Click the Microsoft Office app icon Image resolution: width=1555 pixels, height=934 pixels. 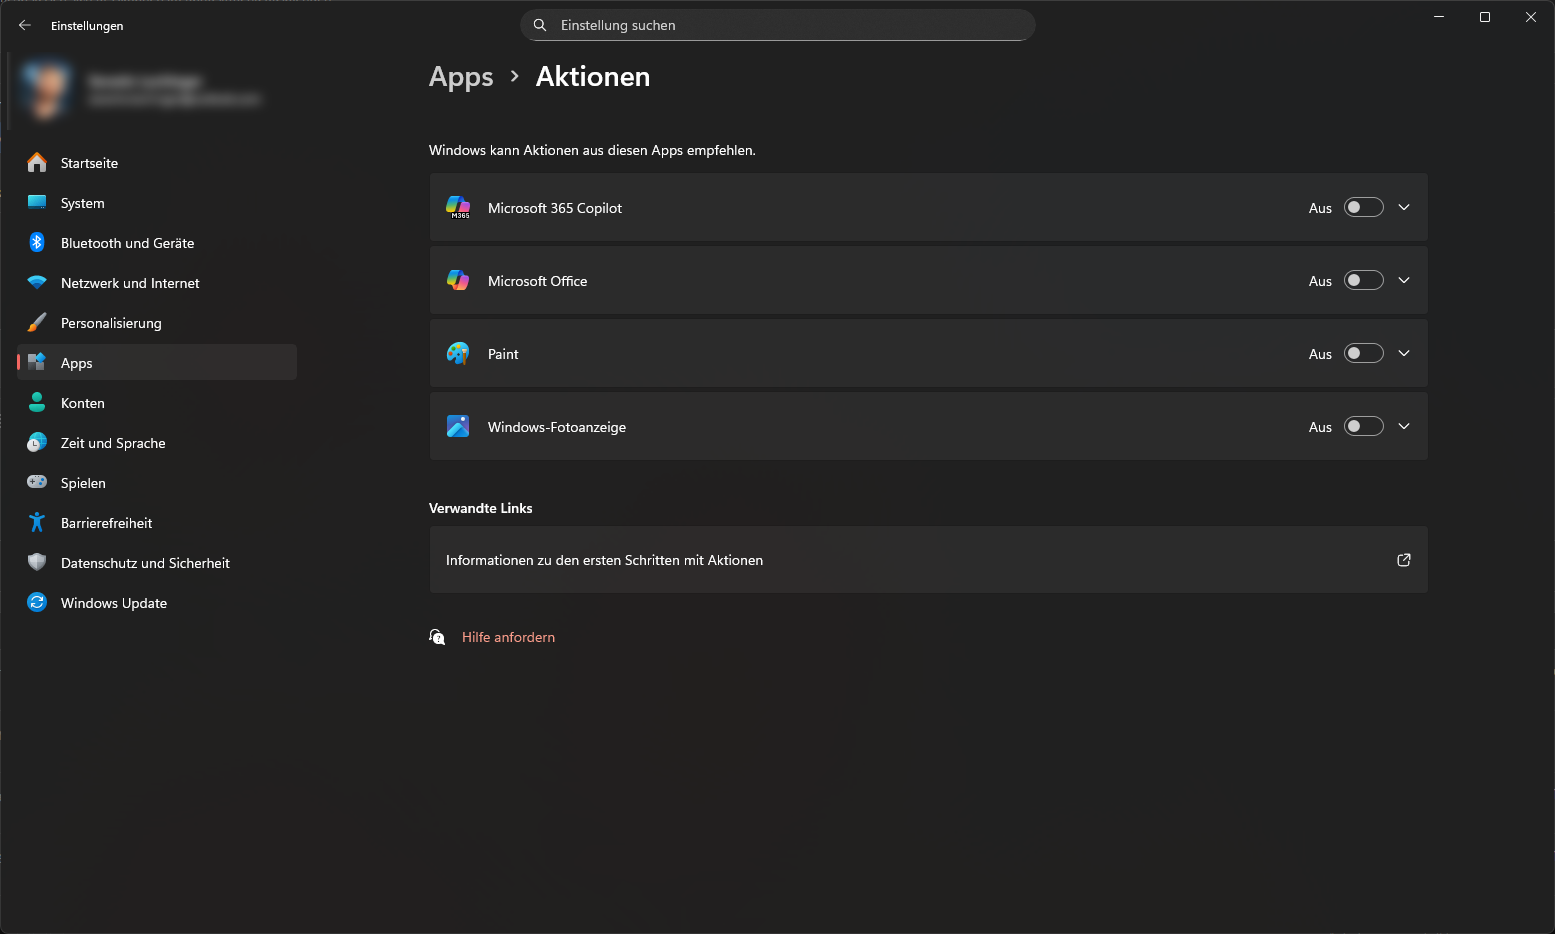pyautogui.click(x=458, y=281)
